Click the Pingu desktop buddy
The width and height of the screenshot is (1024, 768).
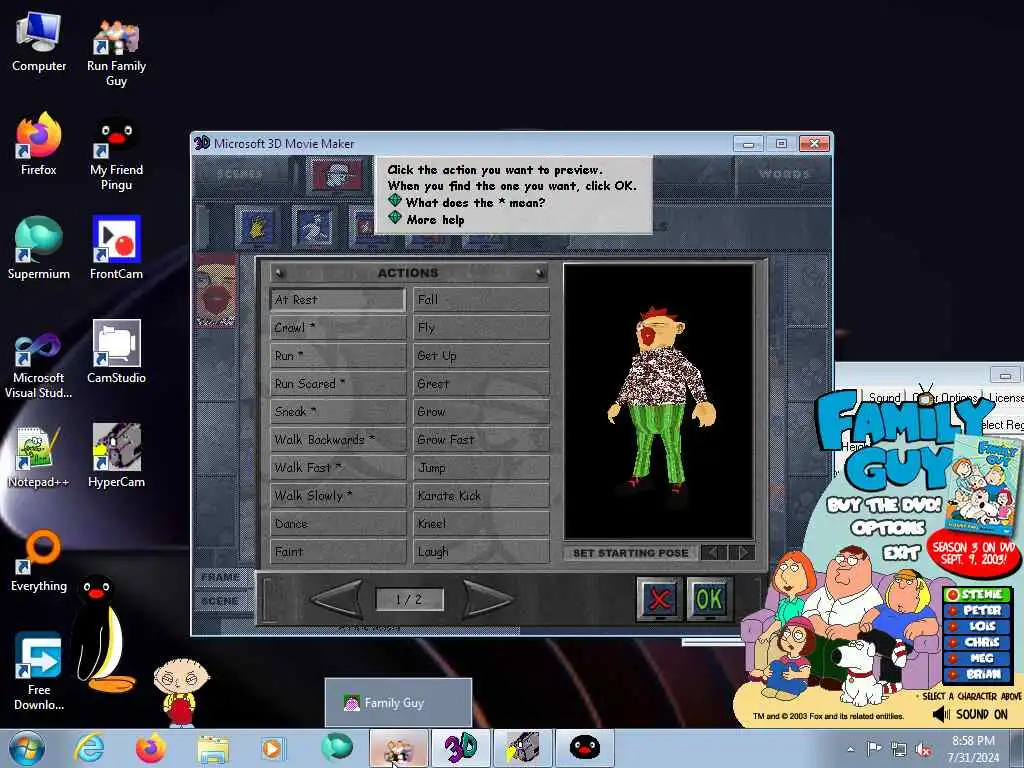pyautogui.click(x=103, y=632)
